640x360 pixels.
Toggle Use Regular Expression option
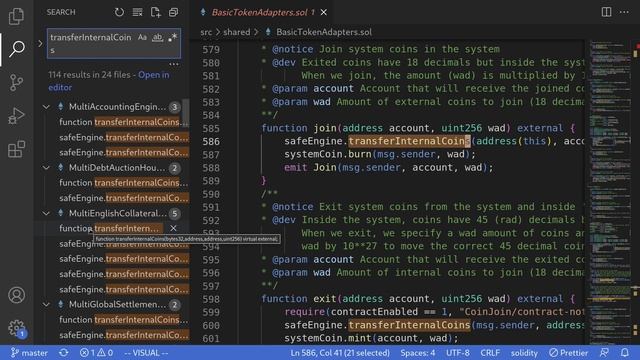click(173, 37)
